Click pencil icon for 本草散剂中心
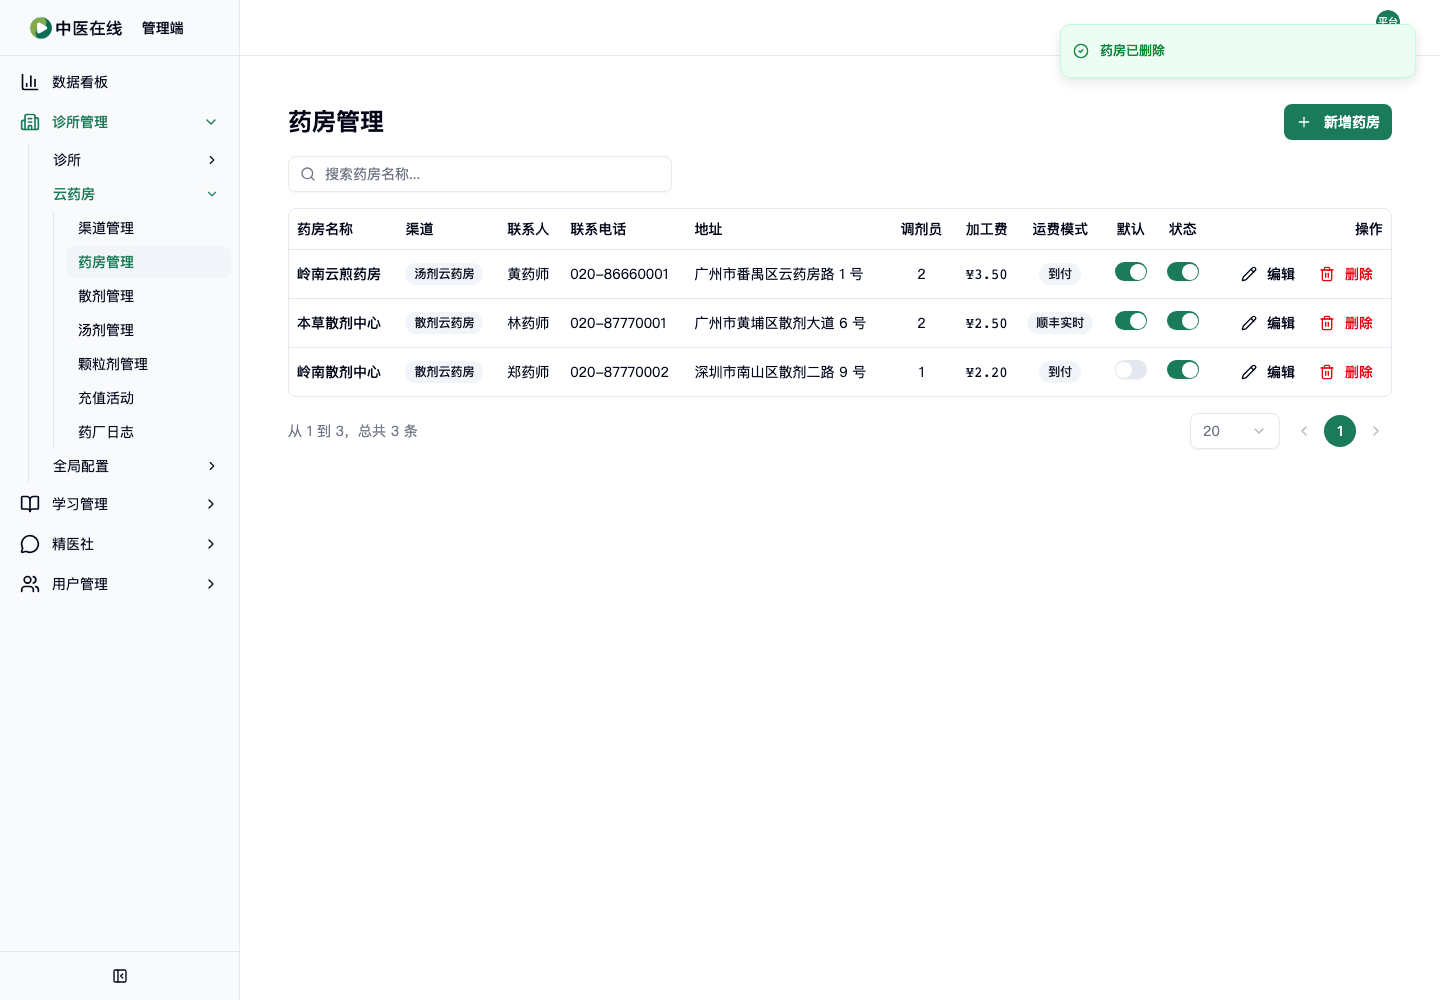Screen dimensions: 1440x1000 (x=1249, y=323)
